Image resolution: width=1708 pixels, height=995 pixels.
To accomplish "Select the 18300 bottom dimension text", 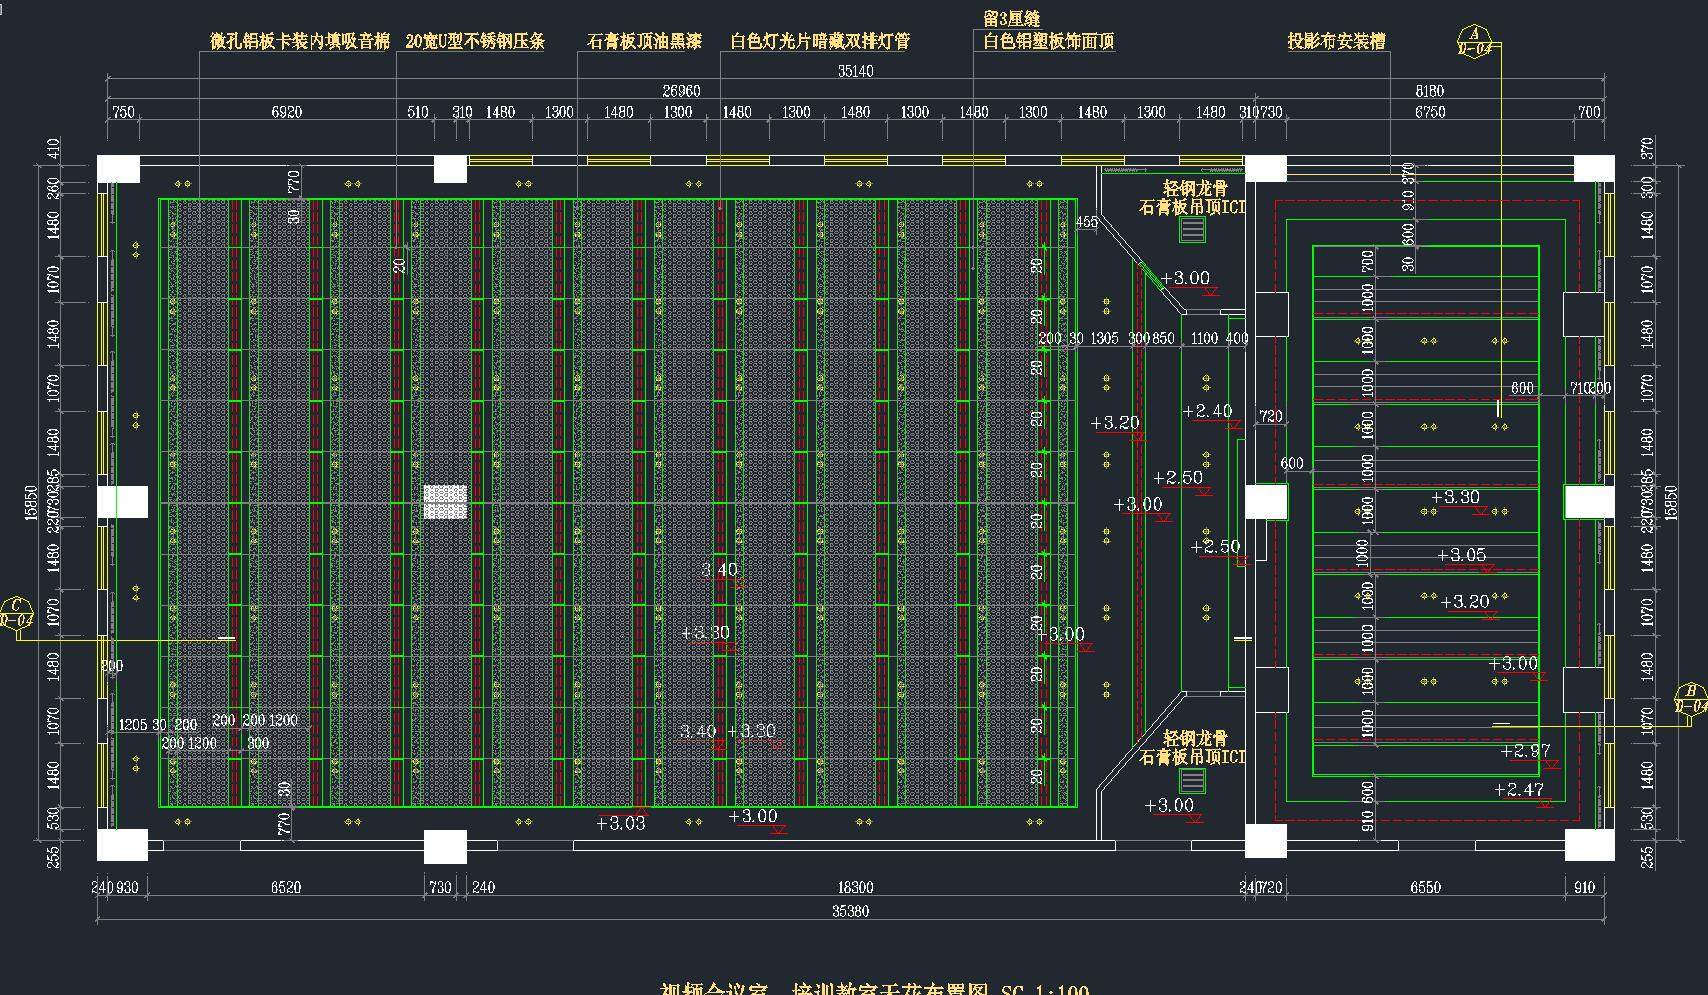I will coord(855,887).
